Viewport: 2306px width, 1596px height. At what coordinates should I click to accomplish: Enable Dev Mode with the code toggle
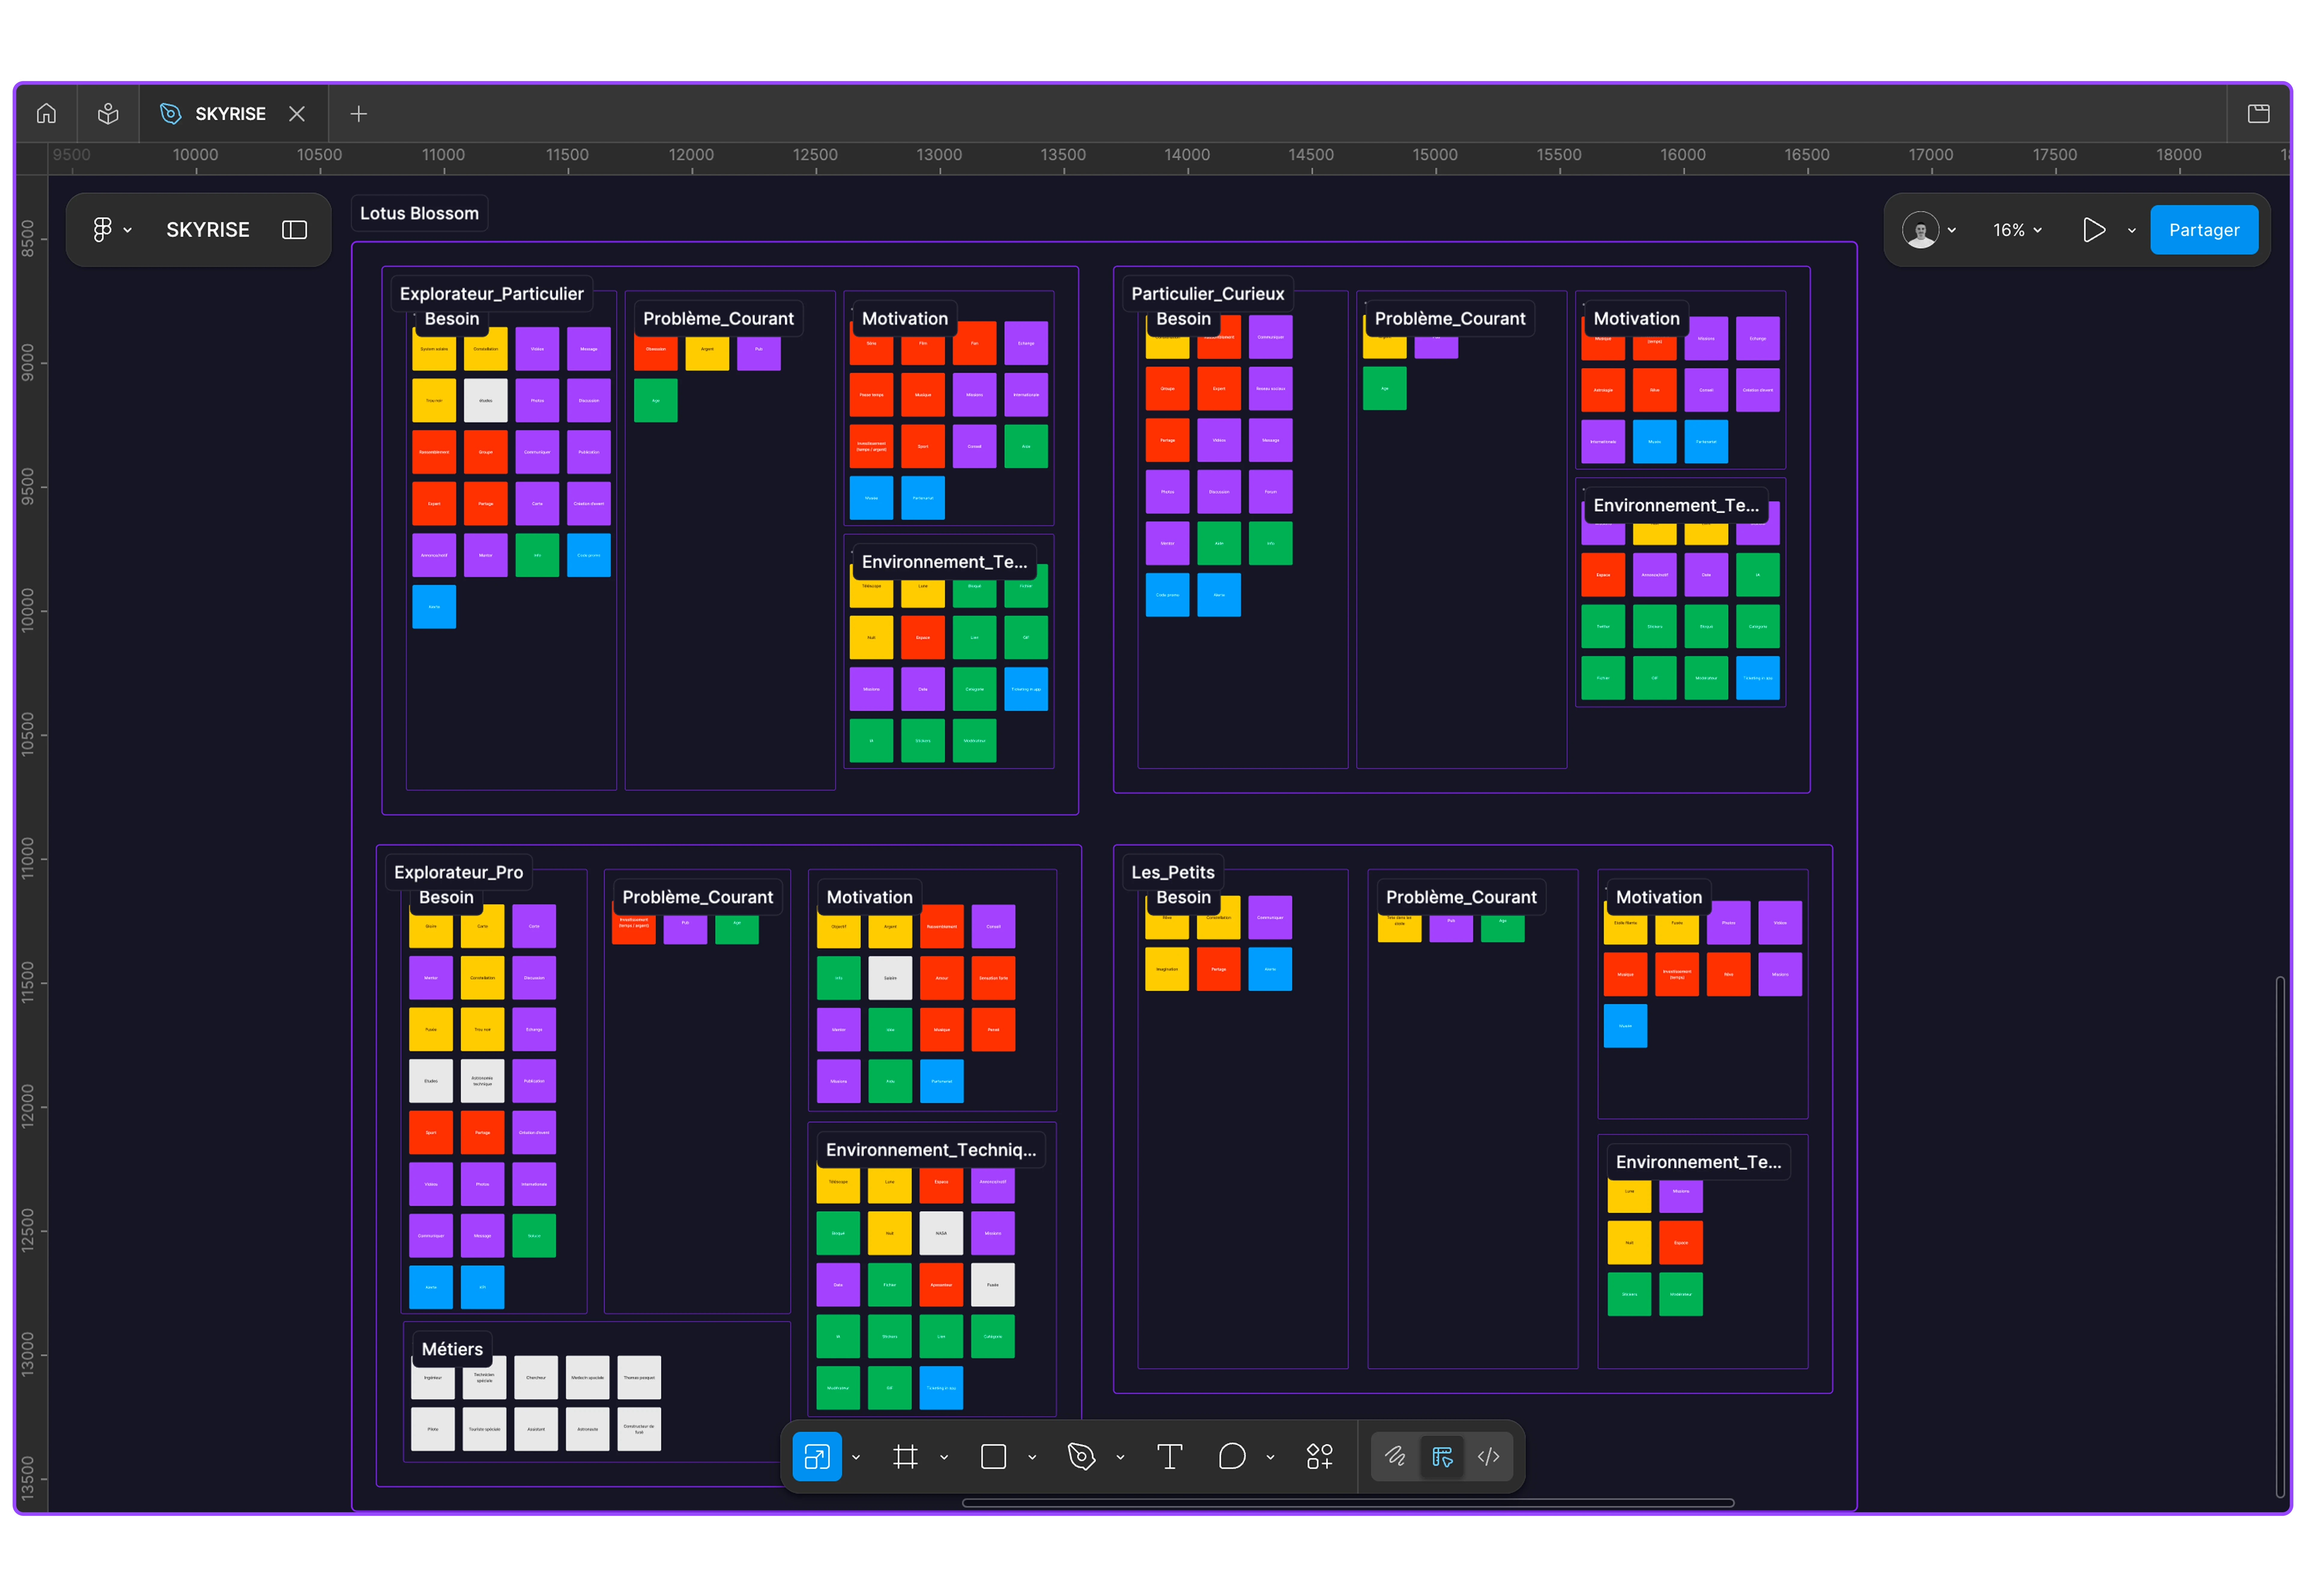click(x=1489, y=1457)
